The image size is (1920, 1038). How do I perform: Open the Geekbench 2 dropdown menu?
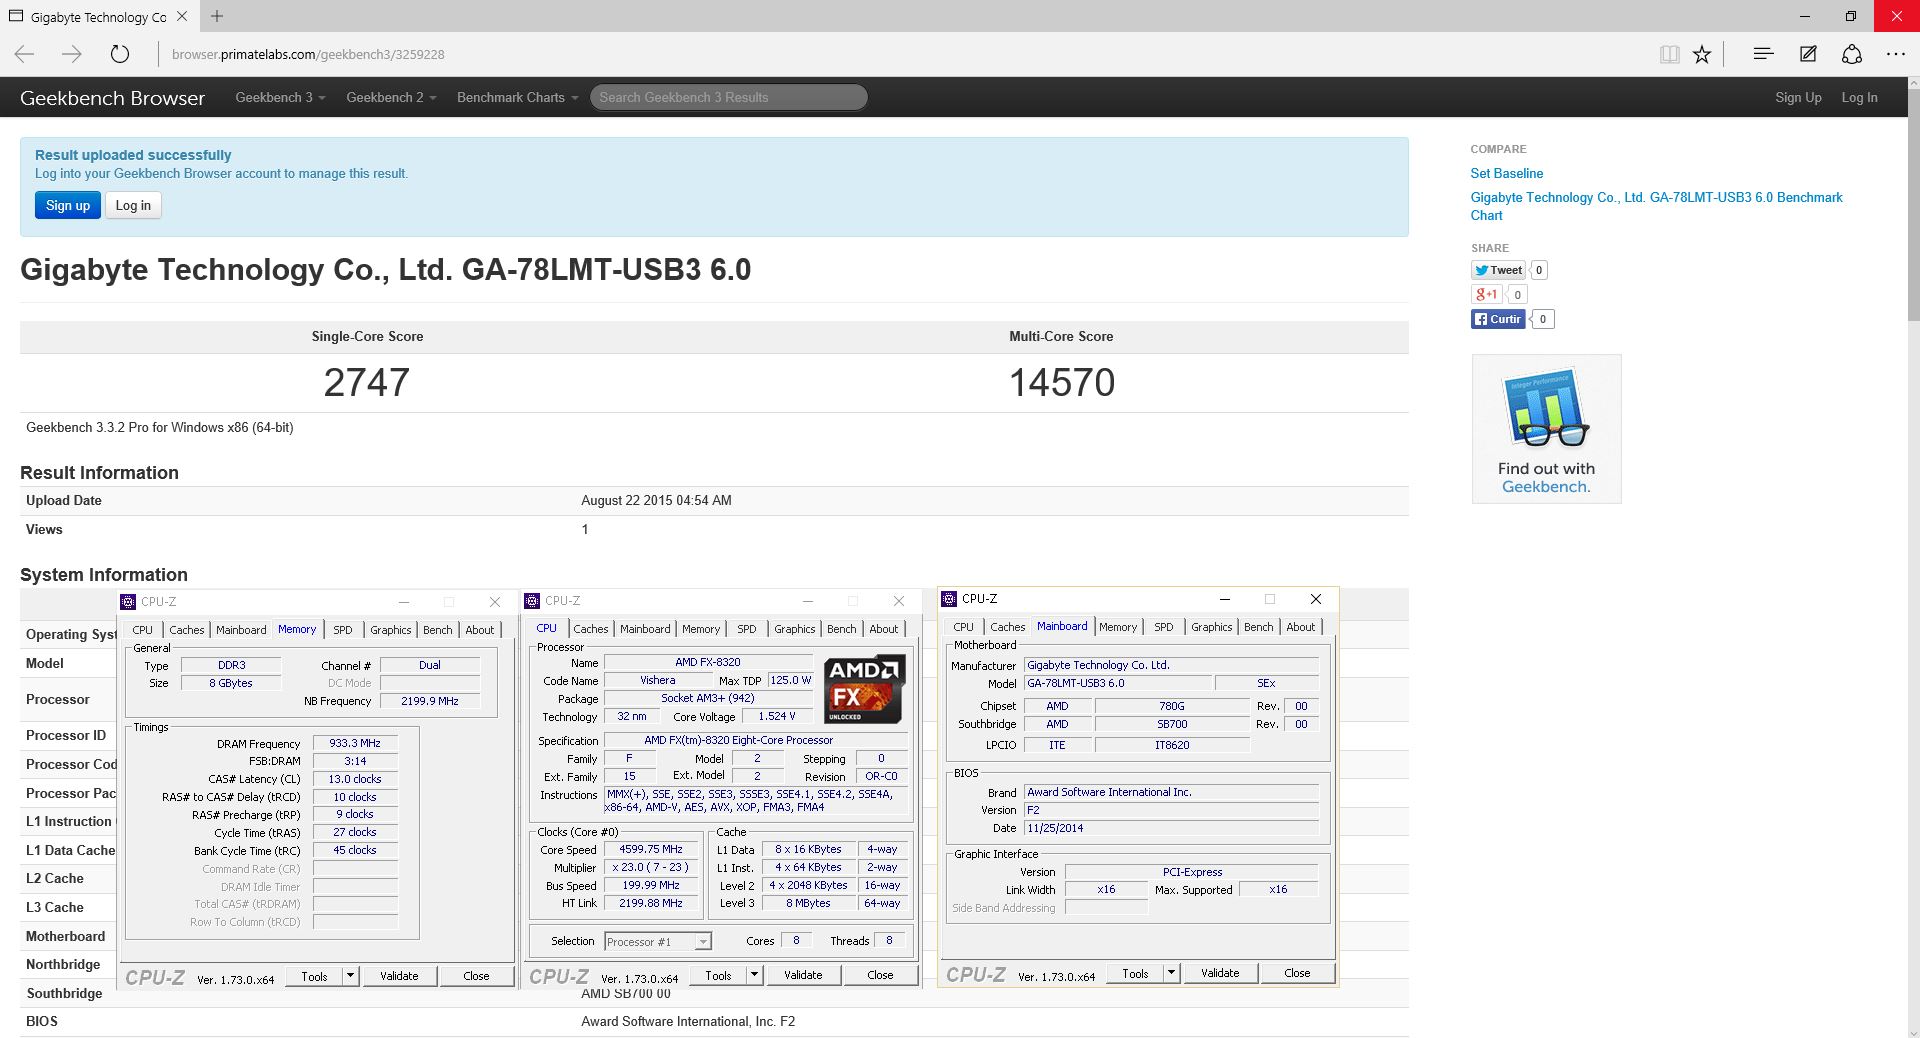coord(391,97)
